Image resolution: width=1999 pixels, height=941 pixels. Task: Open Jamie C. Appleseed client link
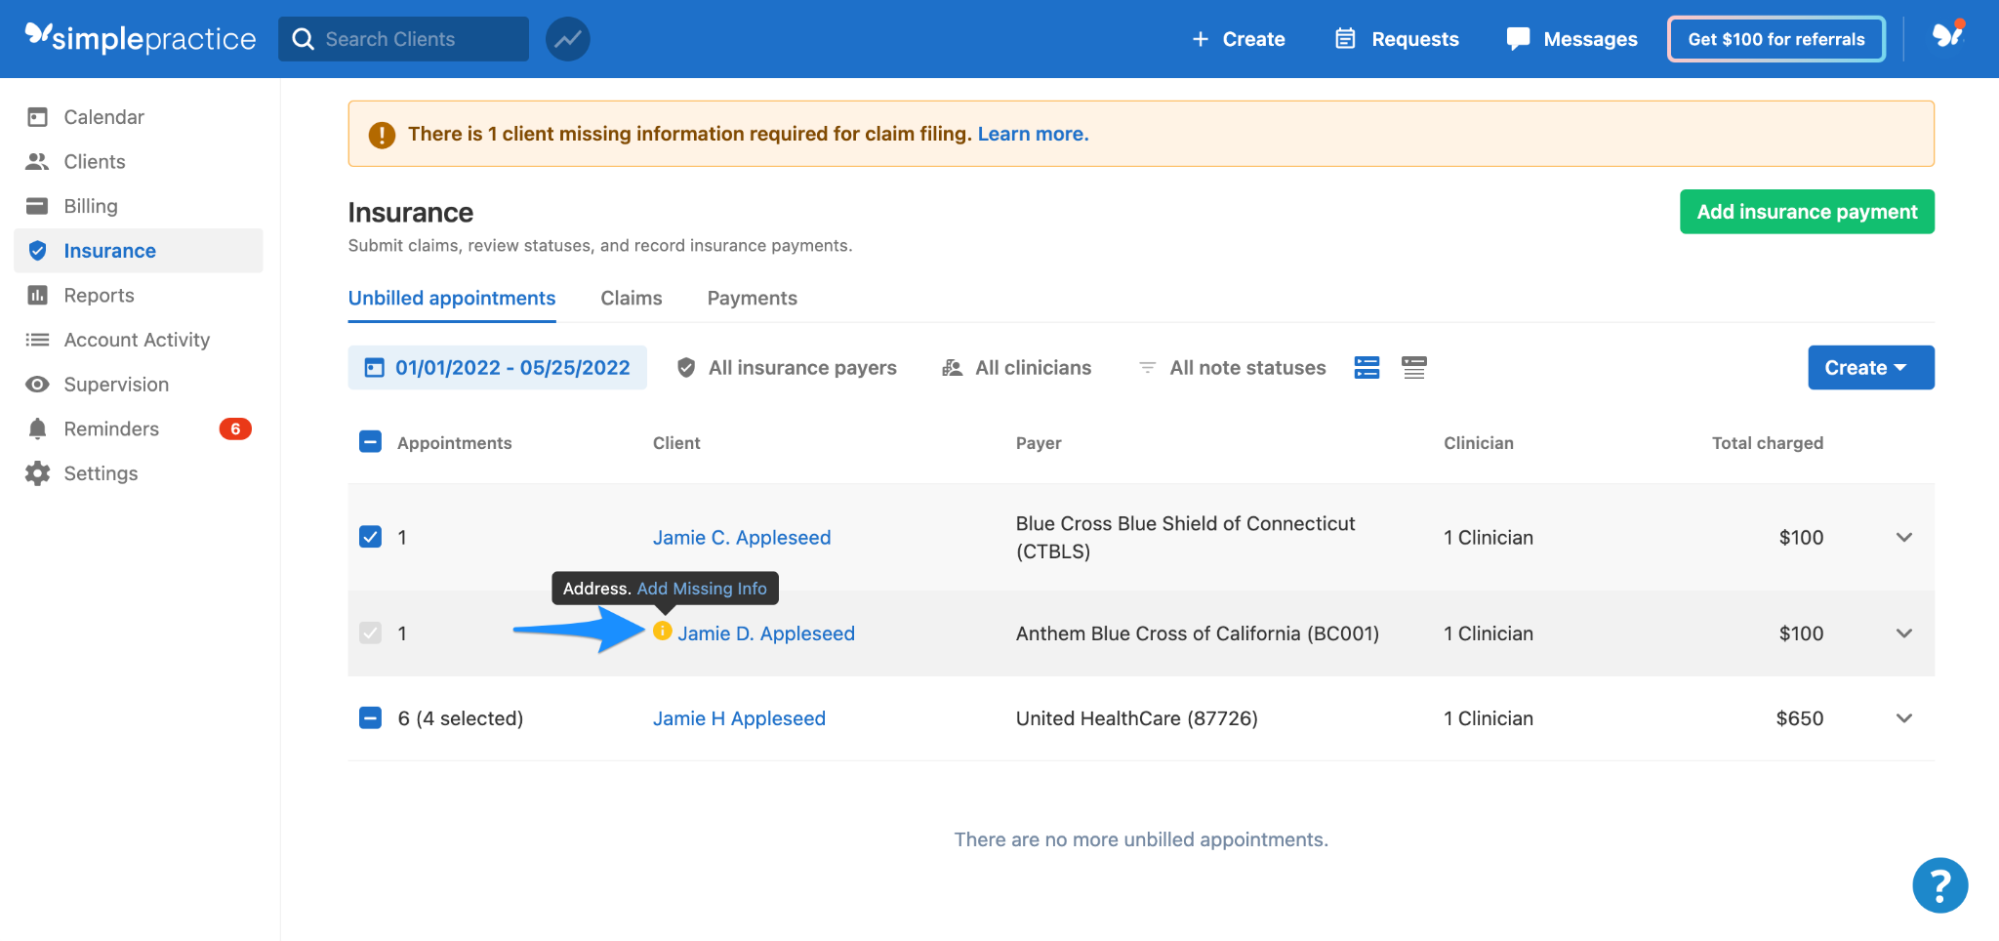[x=741, y=537]
